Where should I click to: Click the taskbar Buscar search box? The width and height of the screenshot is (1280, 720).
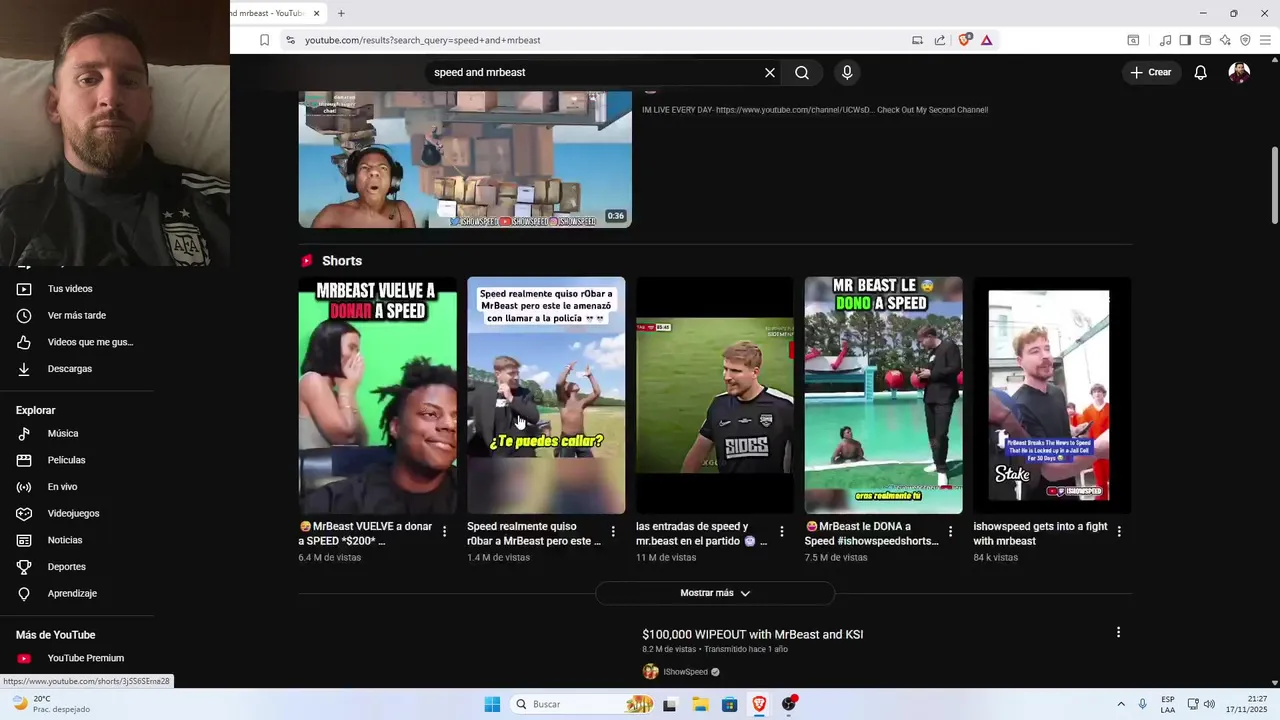584,704
